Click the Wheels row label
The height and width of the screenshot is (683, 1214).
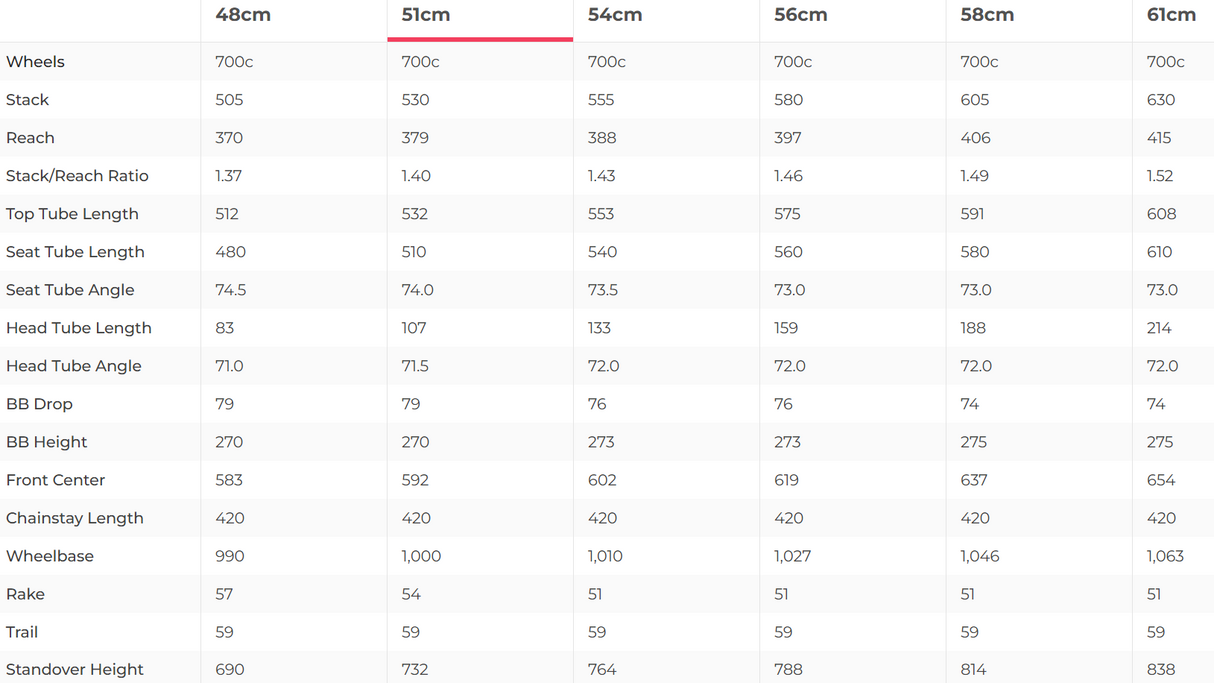coord(35,62)
